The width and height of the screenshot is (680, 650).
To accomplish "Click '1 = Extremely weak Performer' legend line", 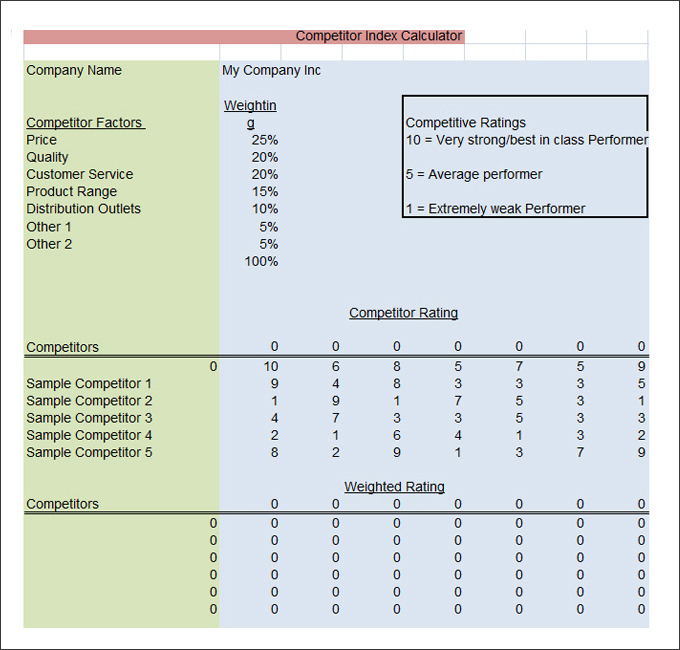I will (x=495, y=209).
